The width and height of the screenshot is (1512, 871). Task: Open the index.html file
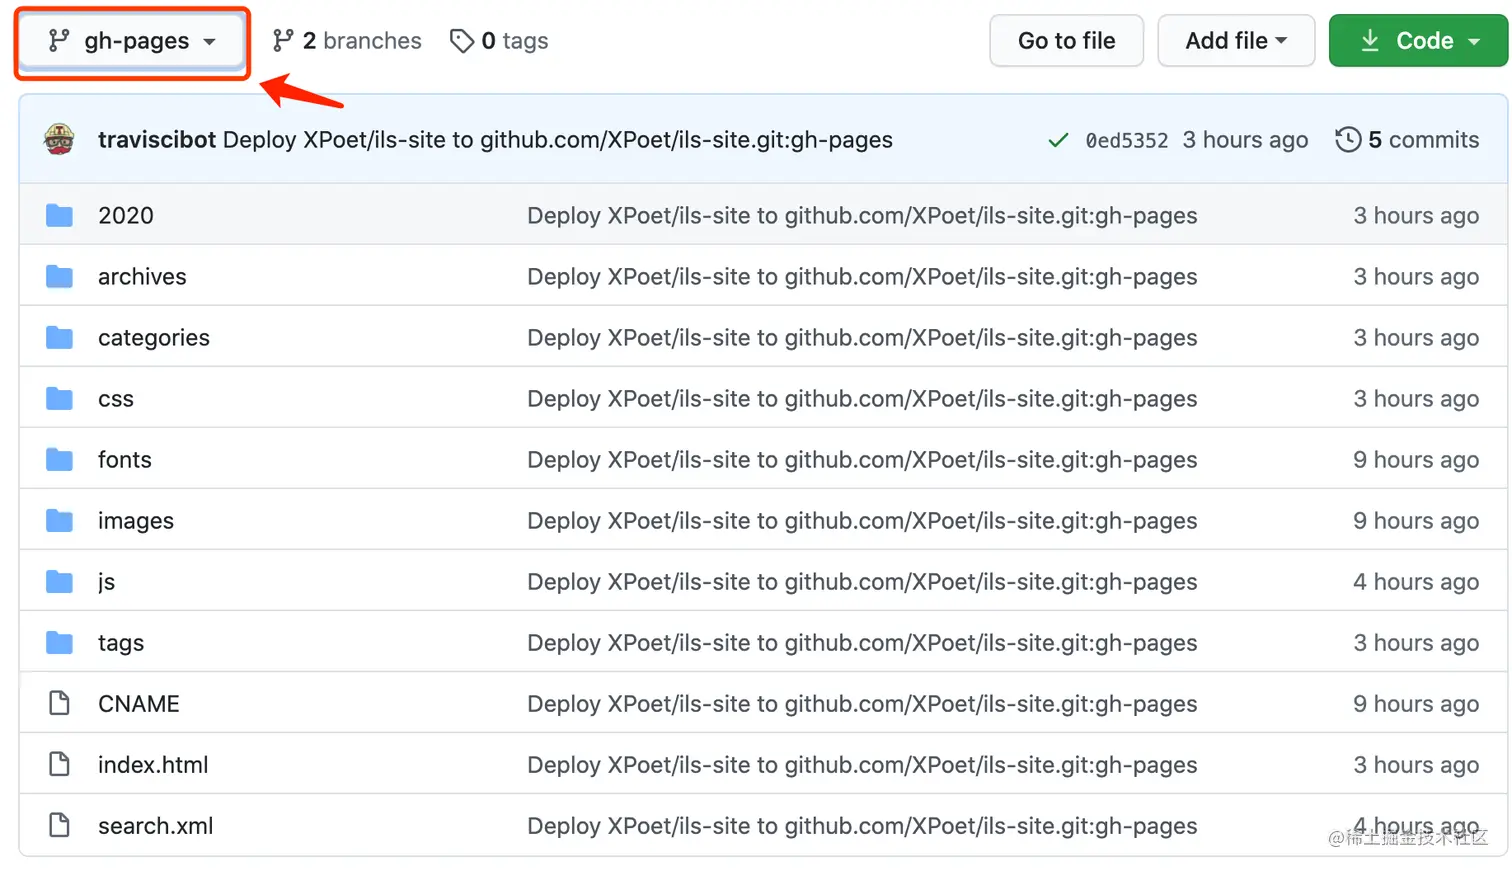click(x=153, y=765)
